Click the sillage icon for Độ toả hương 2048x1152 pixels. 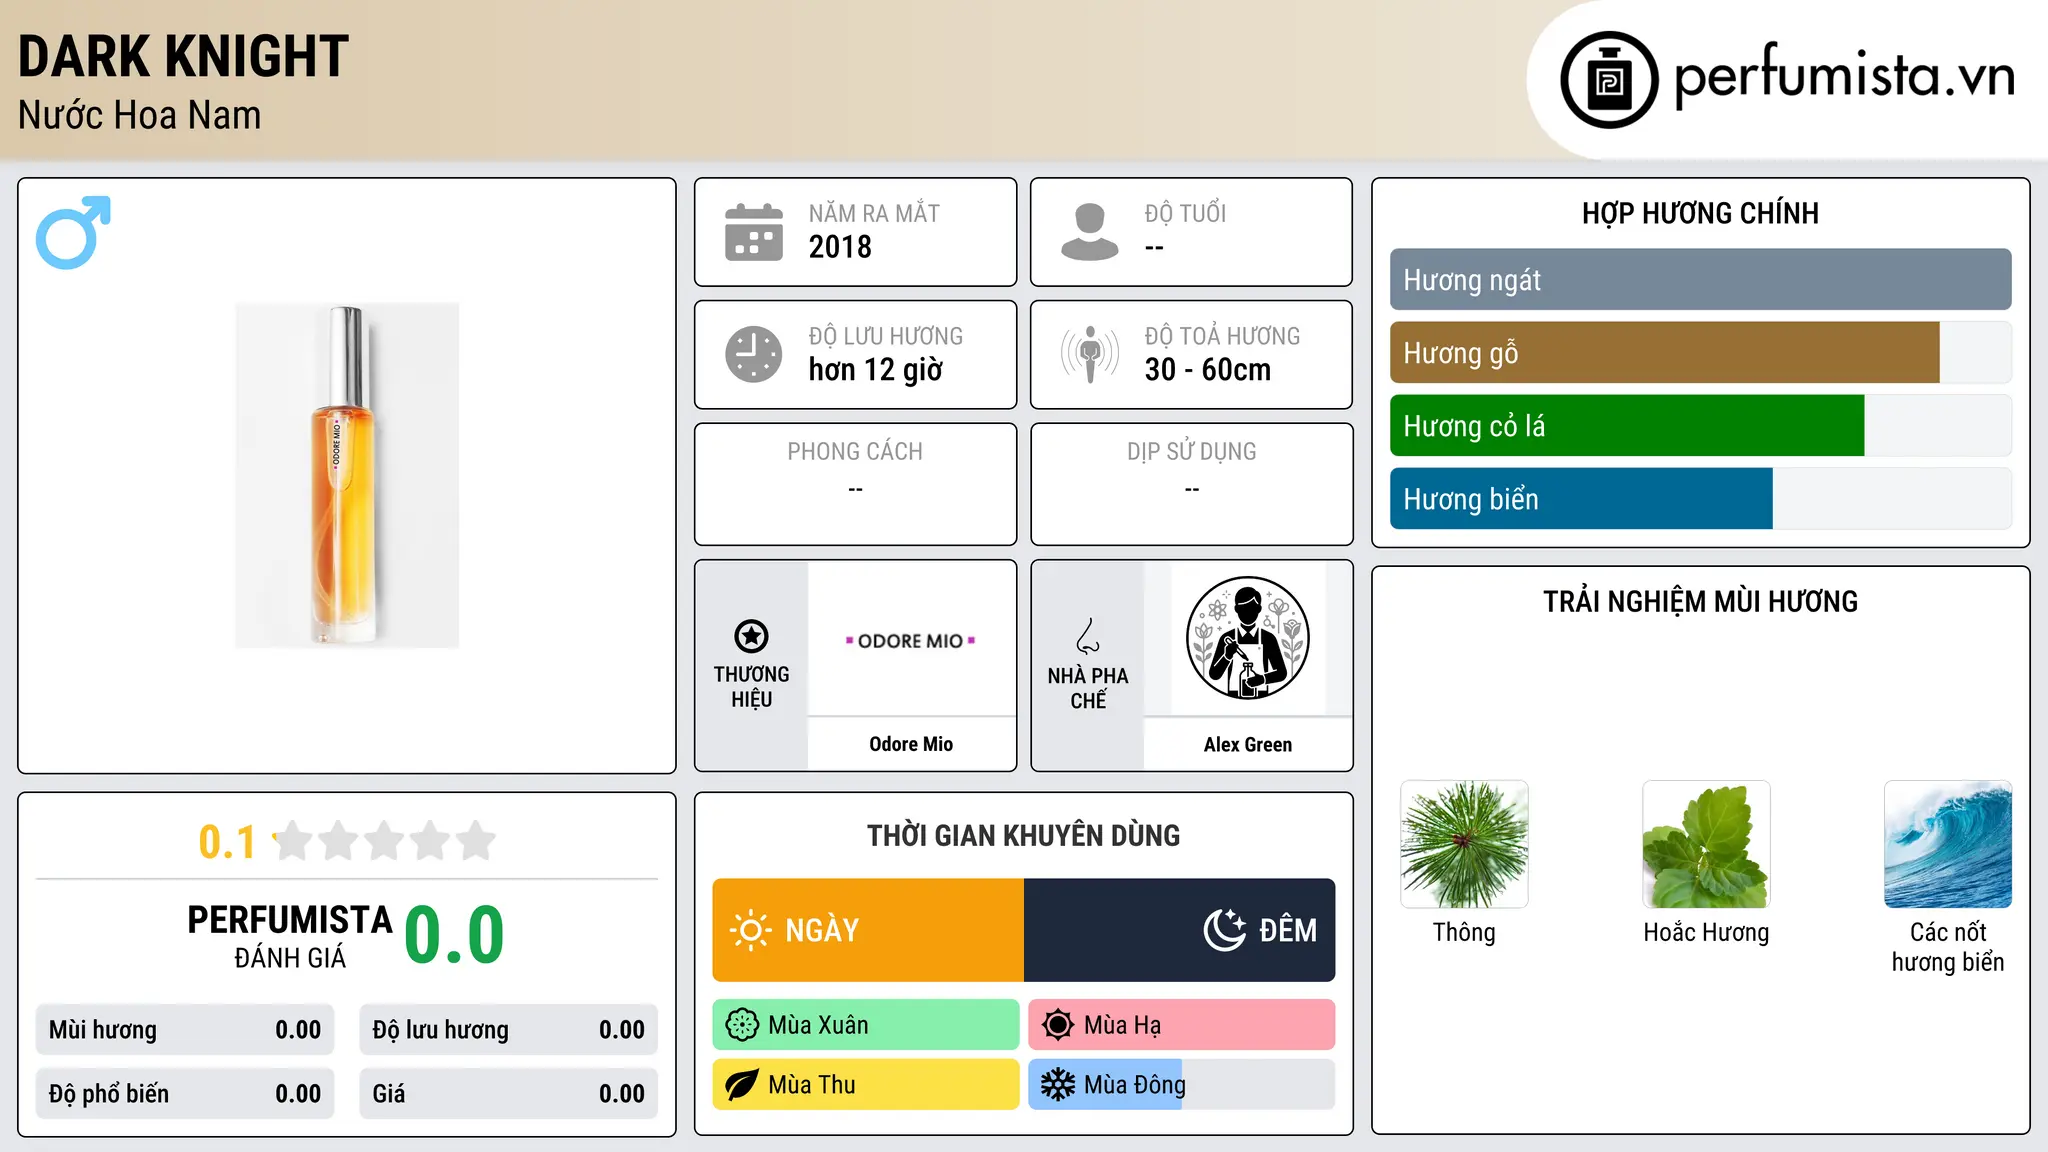pos(1090,354)
